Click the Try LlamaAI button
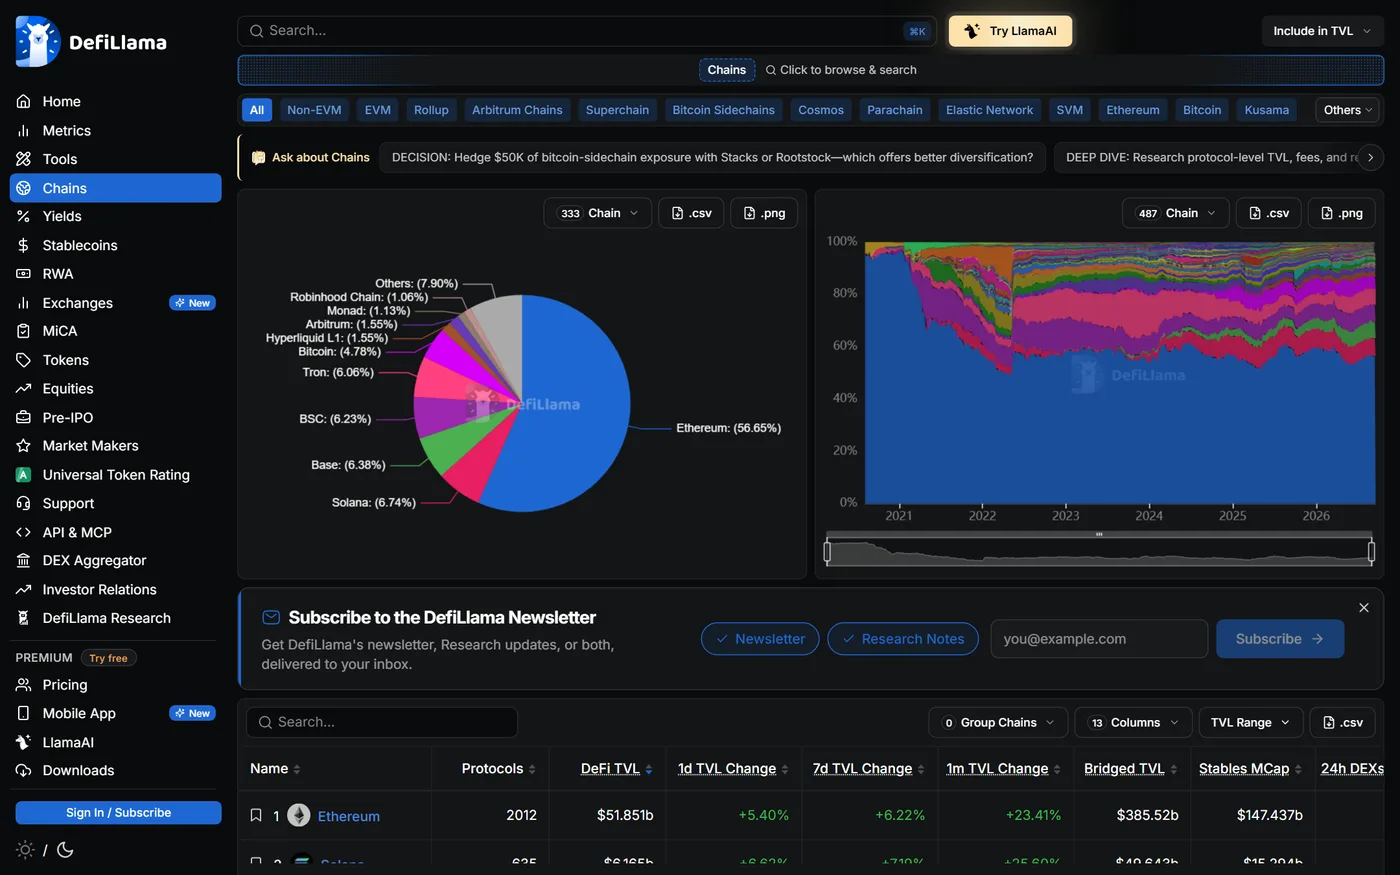This screenshot has height=875, width=1400. point(1010,31)
